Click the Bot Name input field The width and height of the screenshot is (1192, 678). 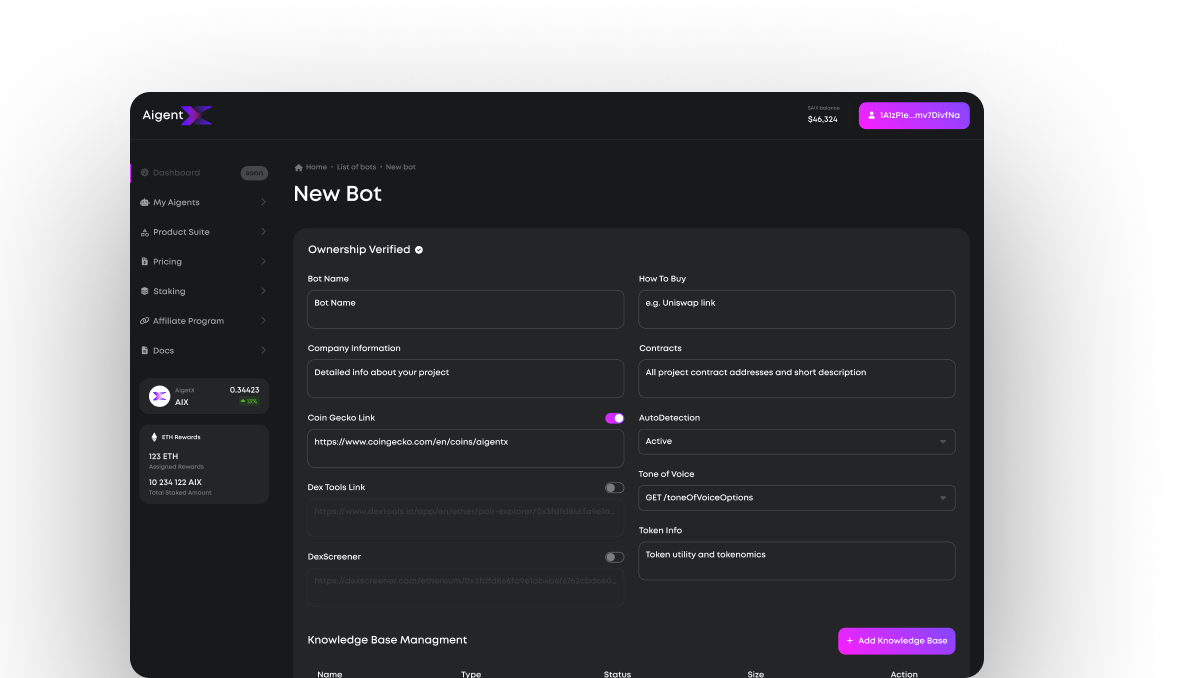465,309
